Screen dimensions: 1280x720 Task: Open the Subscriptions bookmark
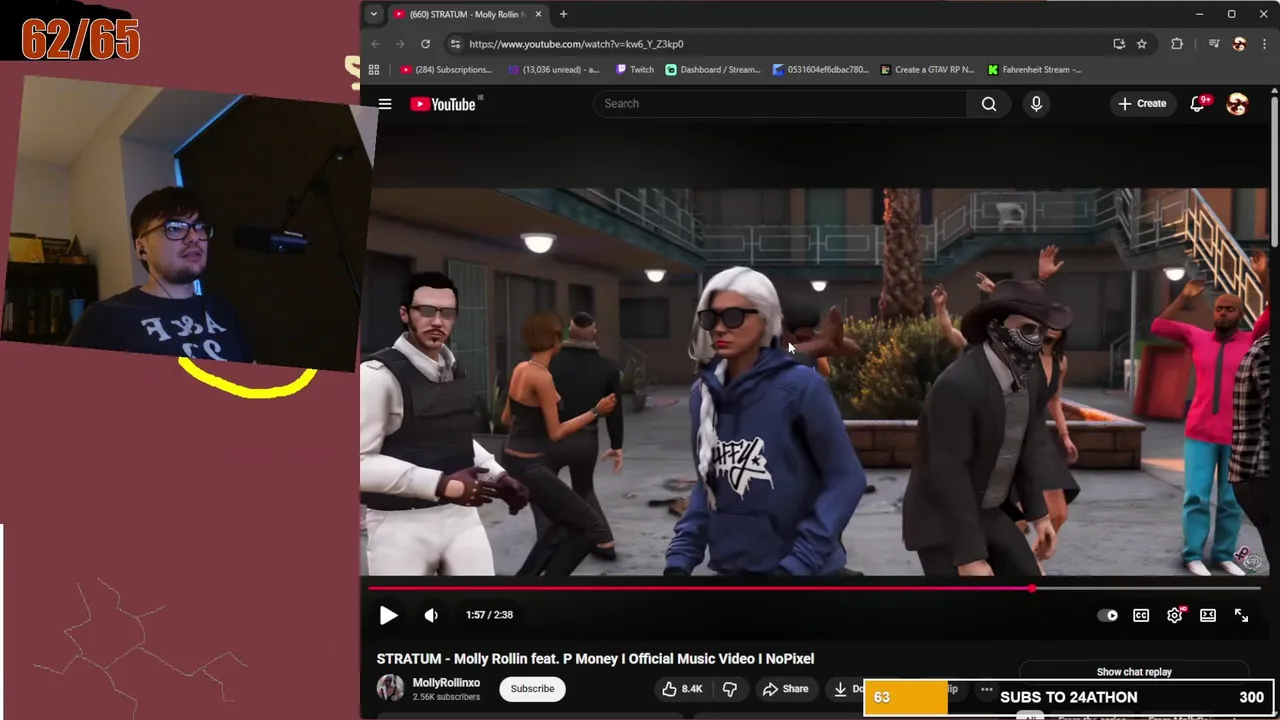(446, 70)
